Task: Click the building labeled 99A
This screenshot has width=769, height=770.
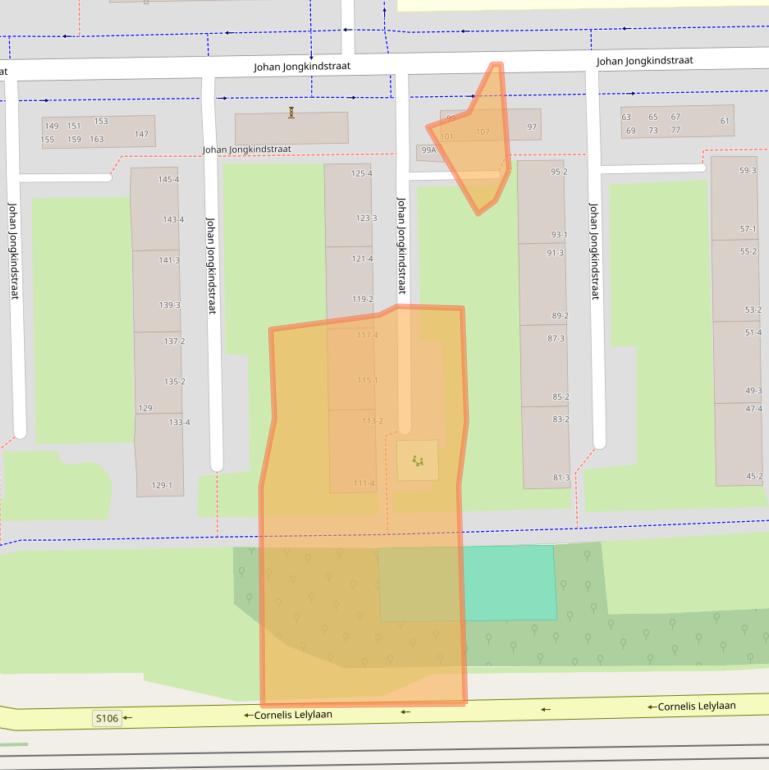Action: pos(428,150)
